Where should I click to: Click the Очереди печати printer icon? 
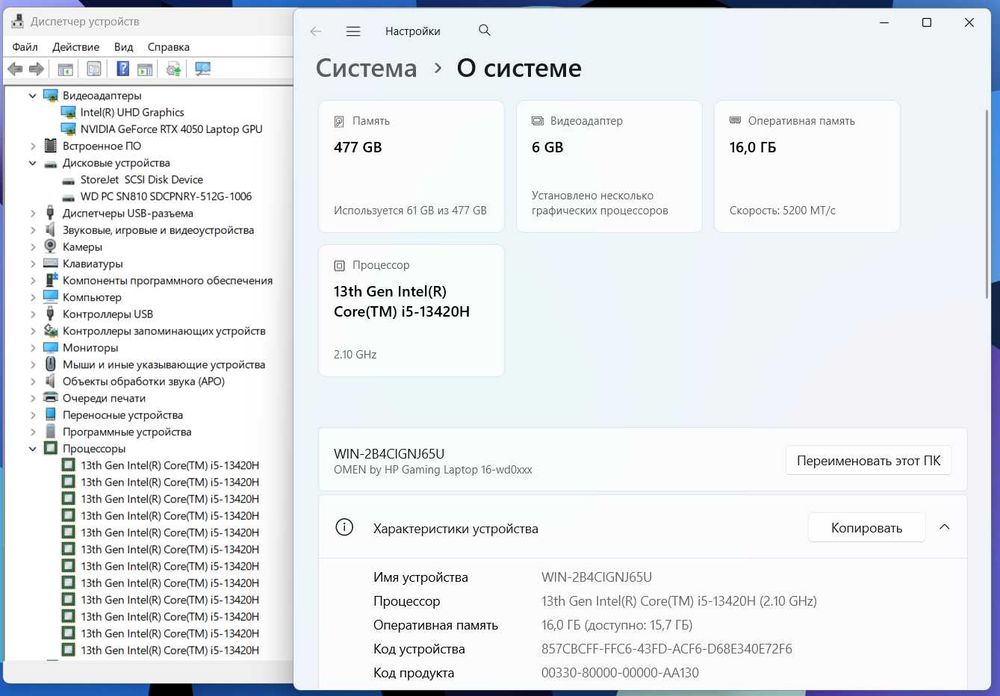pyautogui.click(x=50, y=397)
